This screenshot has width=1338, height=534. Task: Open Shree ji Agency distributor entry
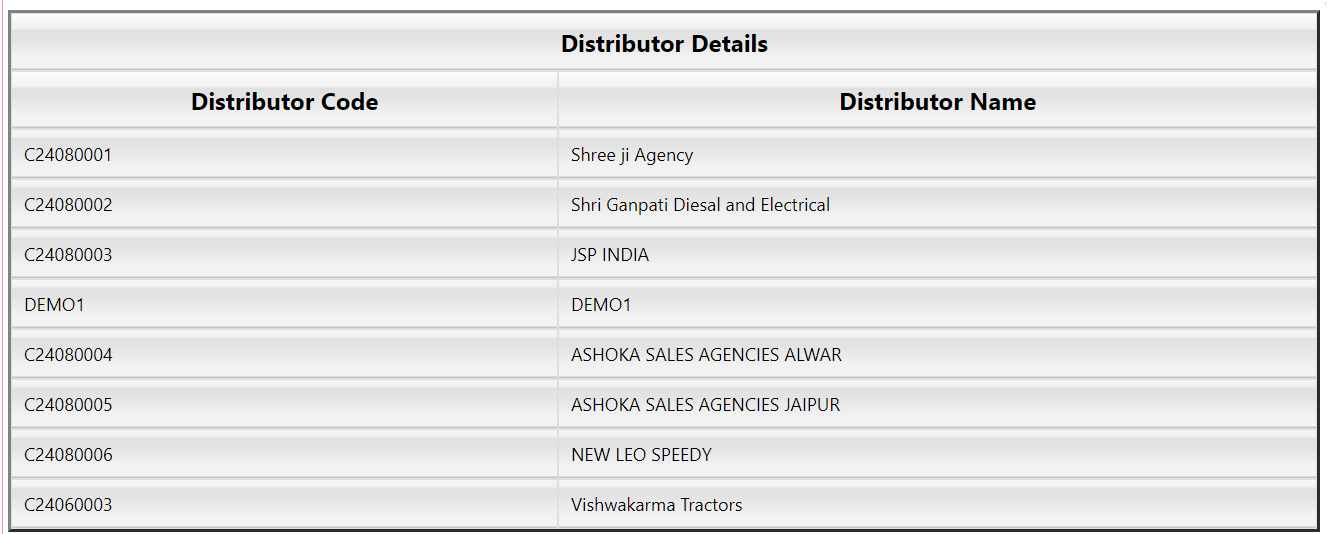632,155
